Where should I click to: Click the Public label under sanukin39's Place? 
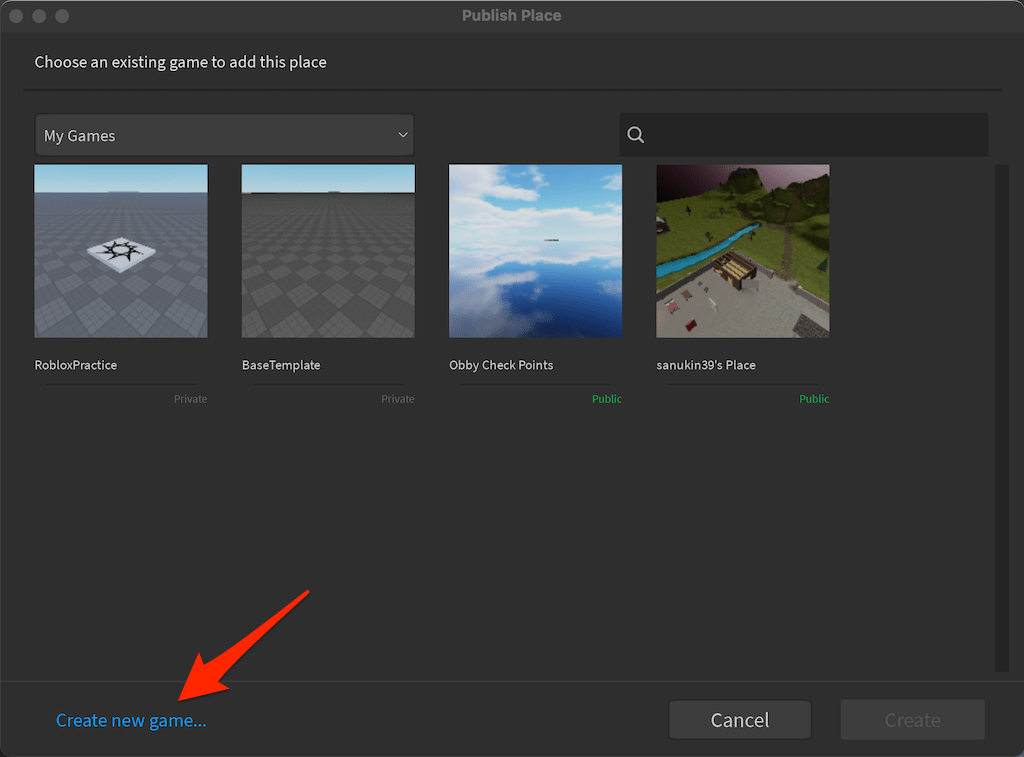[x=814, y=399]
